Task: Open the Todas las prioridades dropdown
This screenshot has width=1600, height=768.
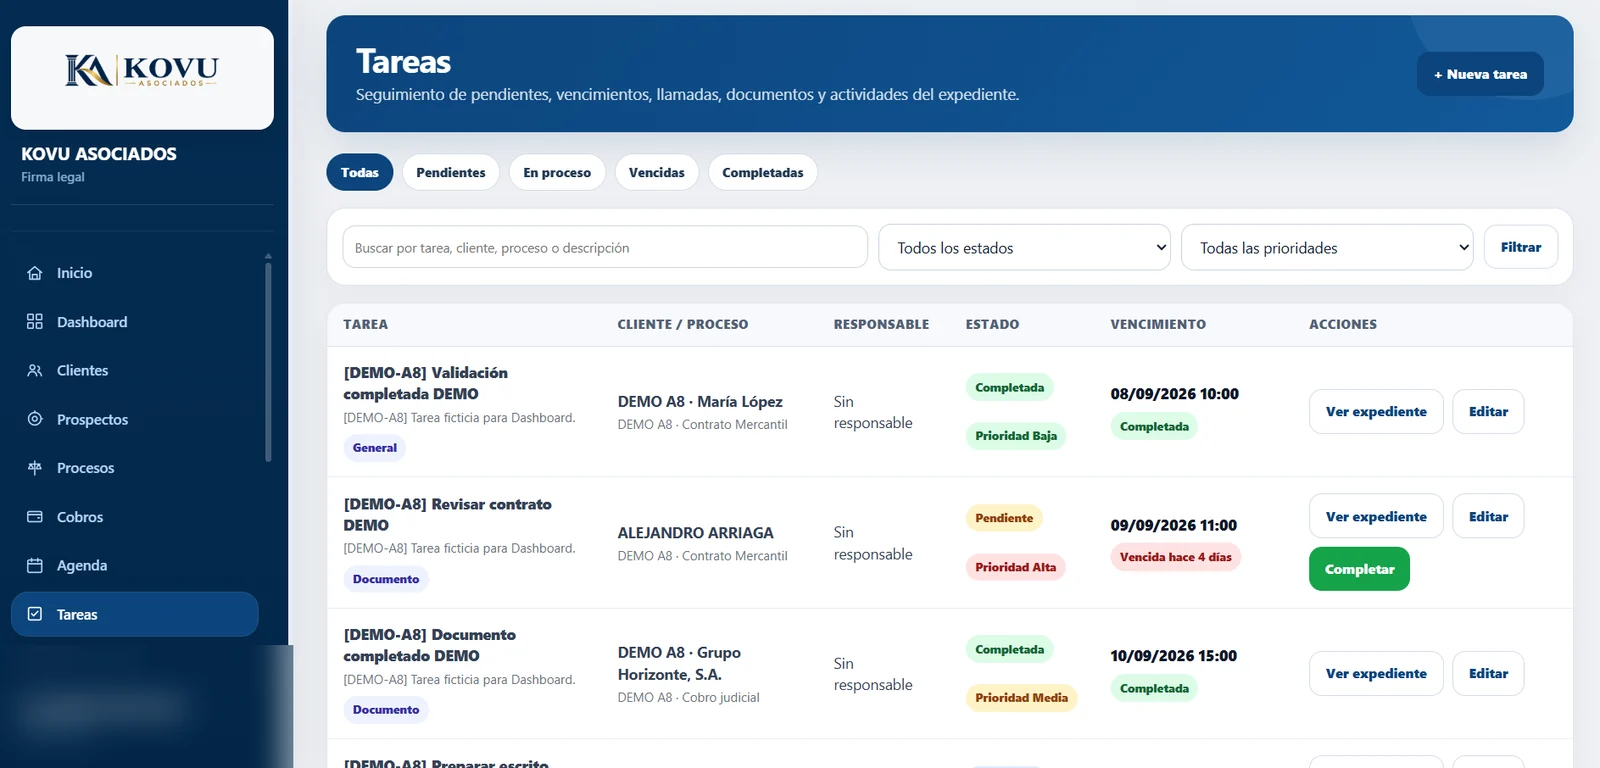Action: (x=1327, y=247)
